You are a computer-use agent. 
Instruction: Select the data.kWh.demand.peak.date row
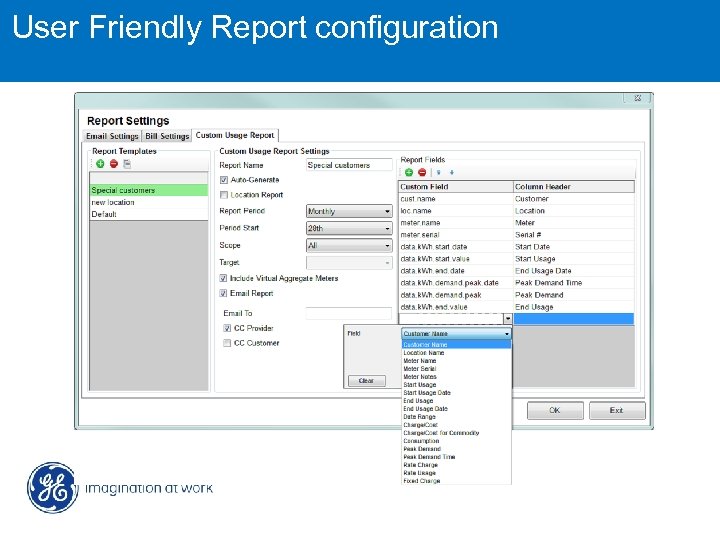(x=516, y=283)
